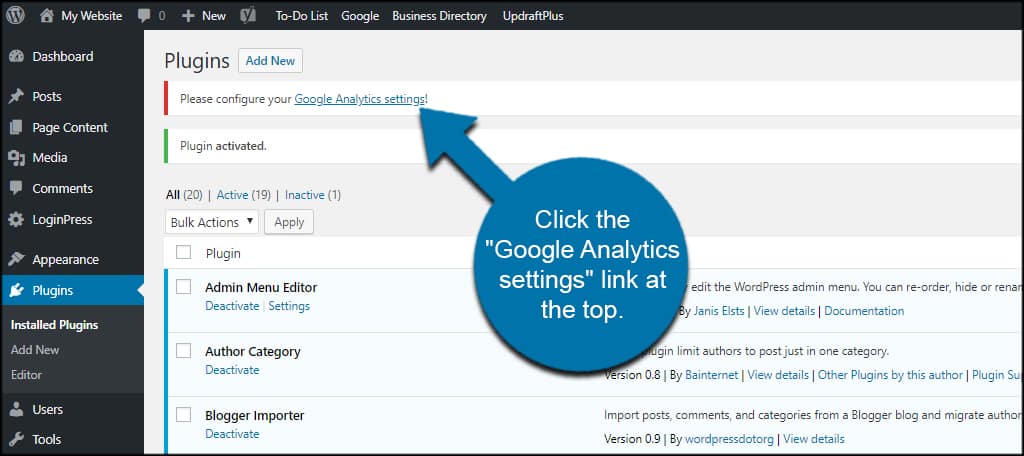Click the Apply bulk action button
This screenshot has height=456, width=1024.
[289, 222]
